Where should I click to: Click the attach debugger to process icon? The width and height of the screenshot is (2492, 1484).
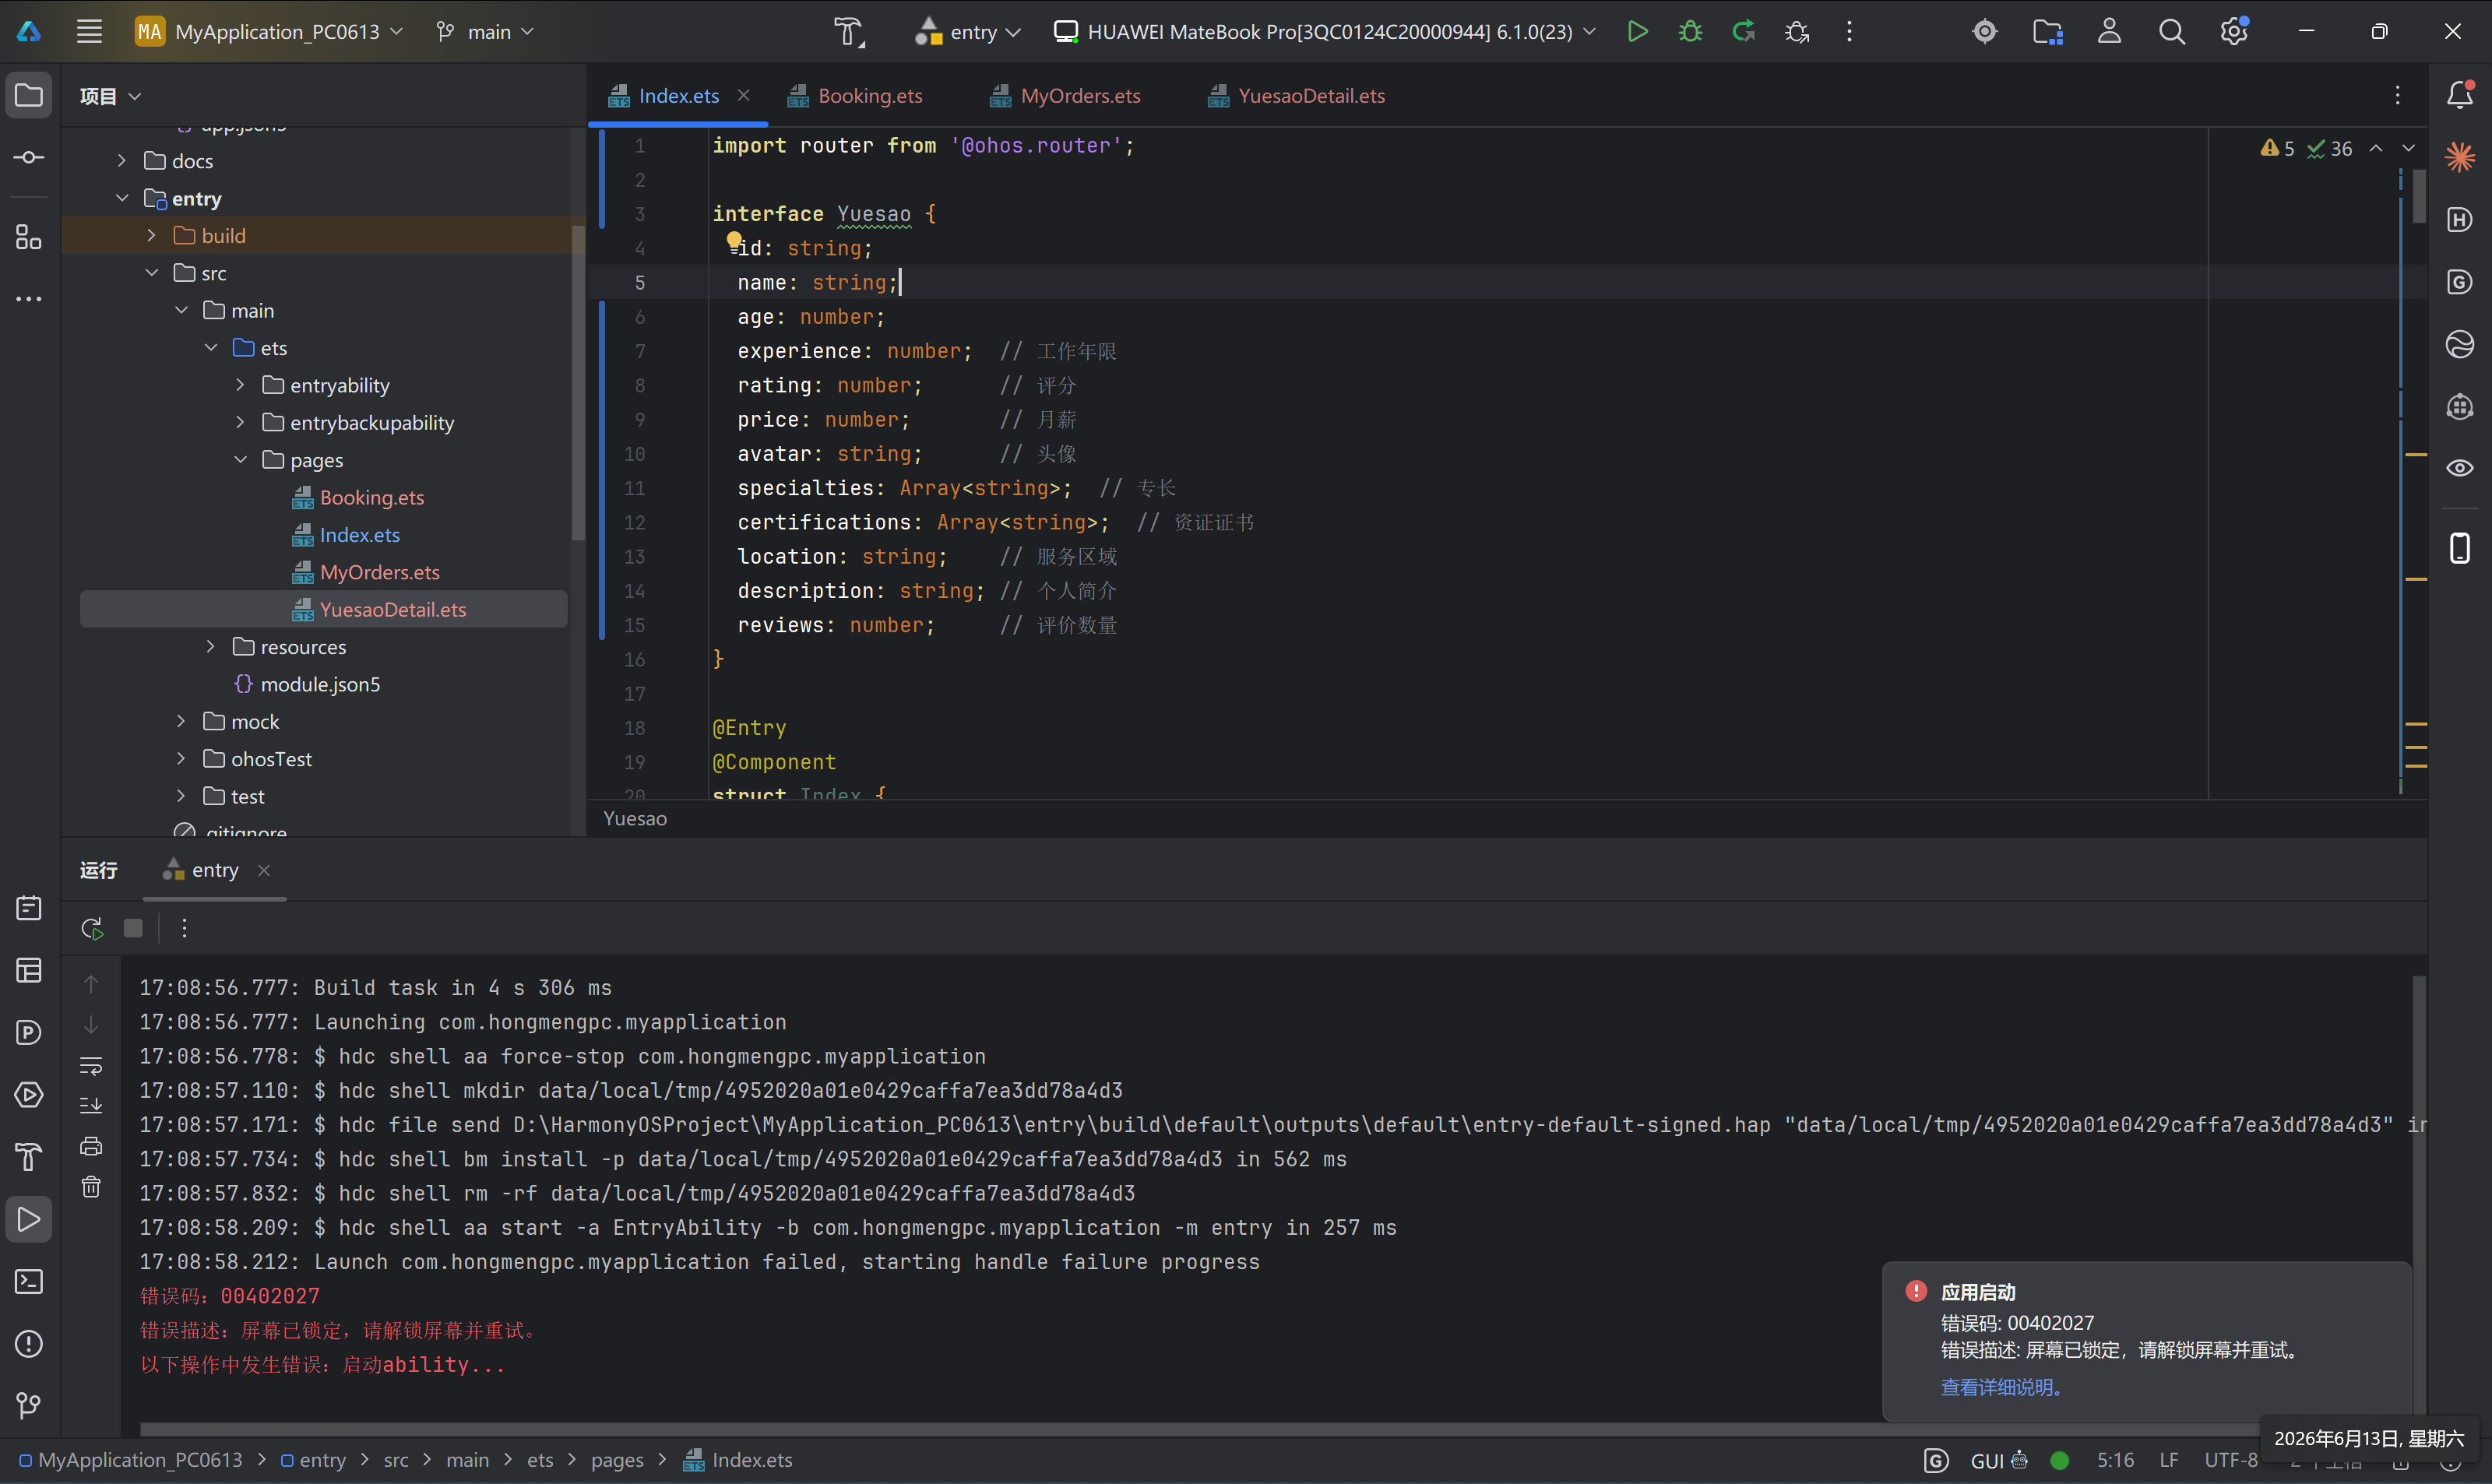1797,32
